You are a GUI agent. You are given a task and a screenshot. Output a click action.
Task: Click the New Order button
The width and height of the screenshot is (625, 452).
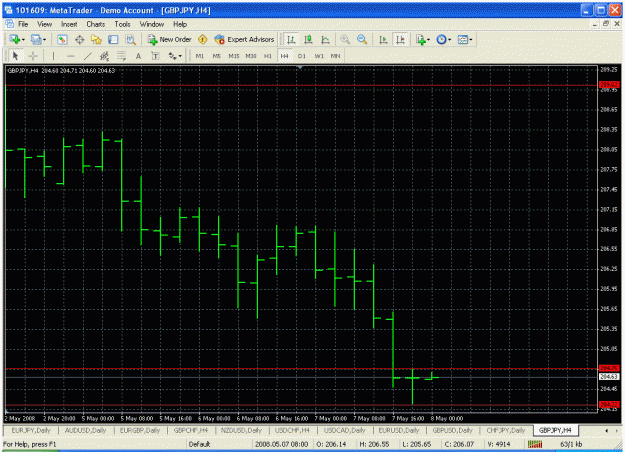(169, 39)
